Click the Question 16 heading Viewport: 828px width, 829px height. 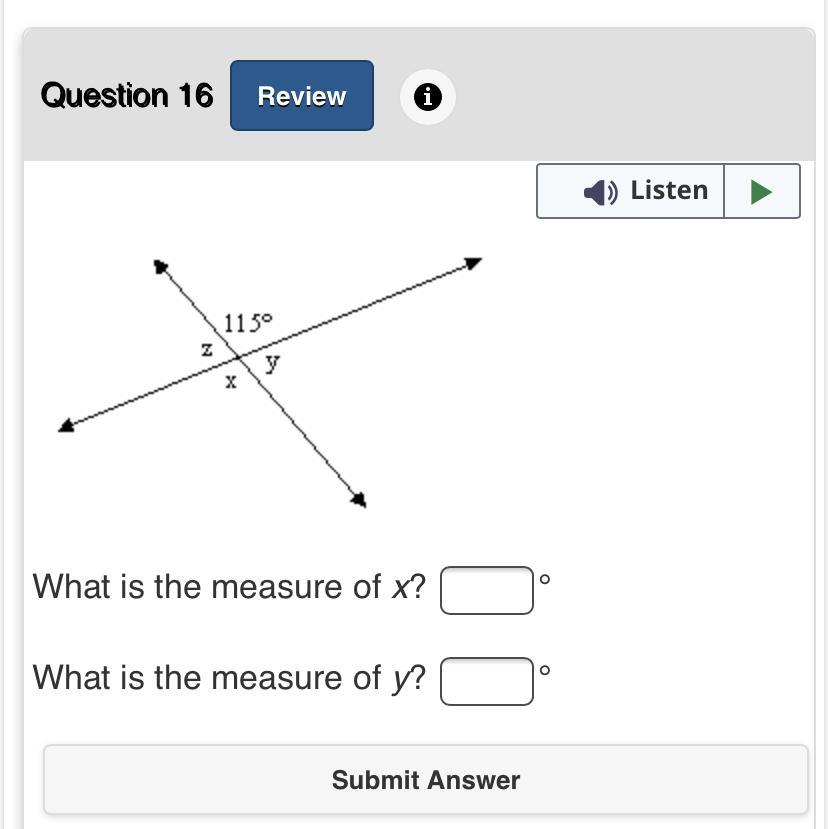[x=127, y=96]
